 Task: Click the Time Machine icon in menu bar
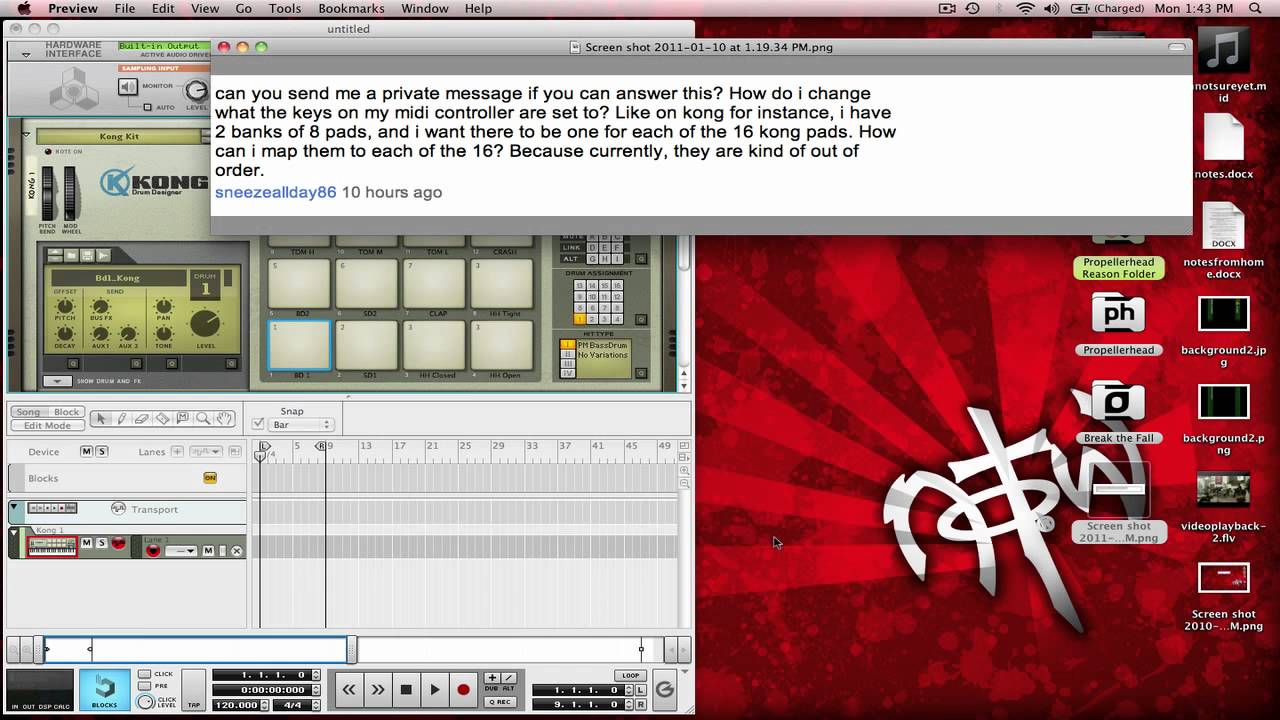pos(972,8)
